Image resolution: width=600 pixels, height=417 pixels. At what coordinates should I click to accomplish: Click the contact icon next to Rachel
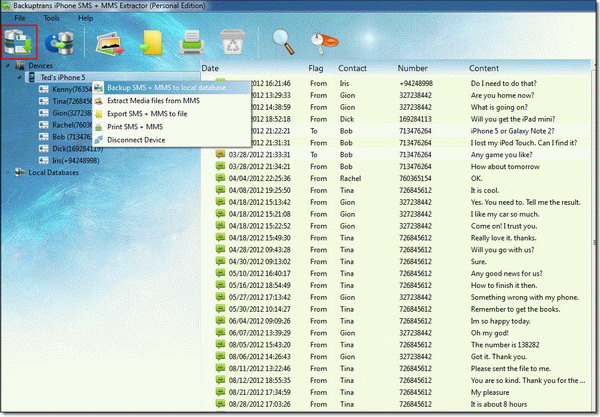[44, 125]
